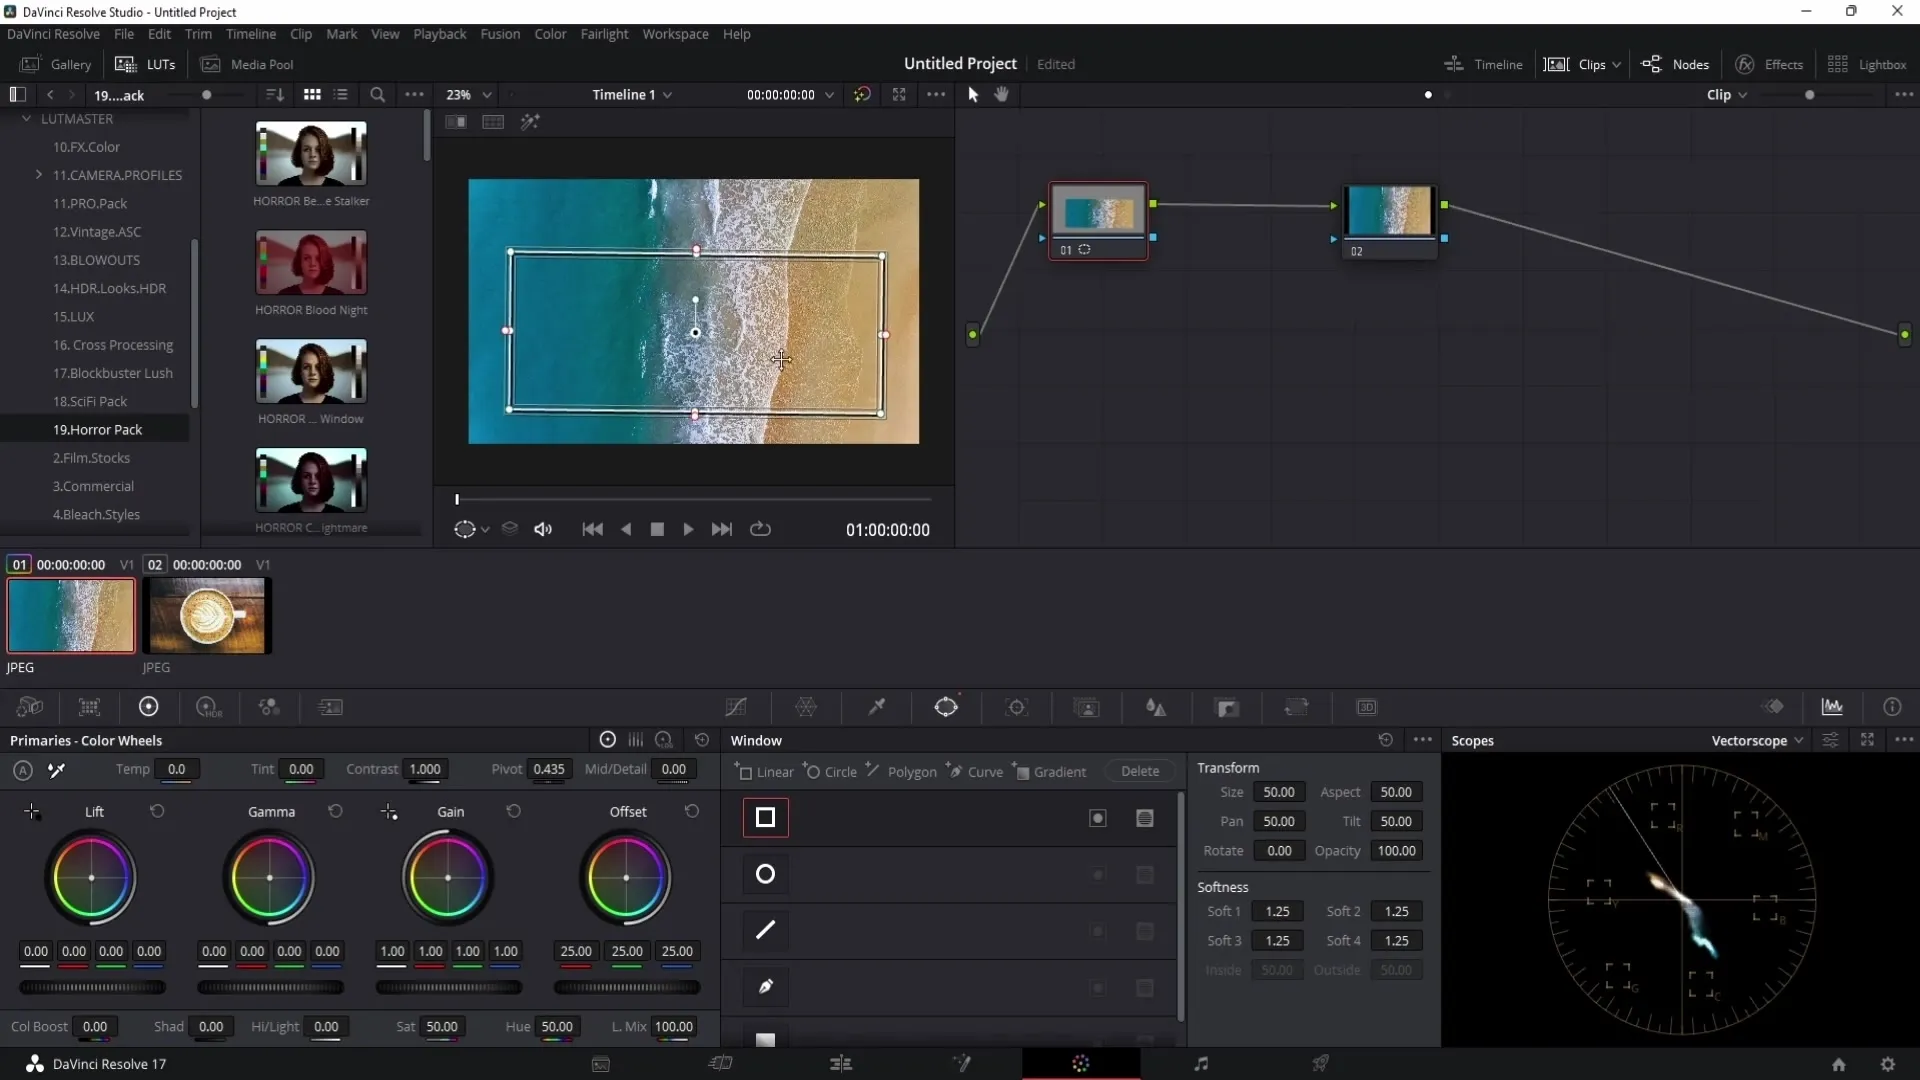Open the Color menu in the menu bar

[x=553, y=33]
